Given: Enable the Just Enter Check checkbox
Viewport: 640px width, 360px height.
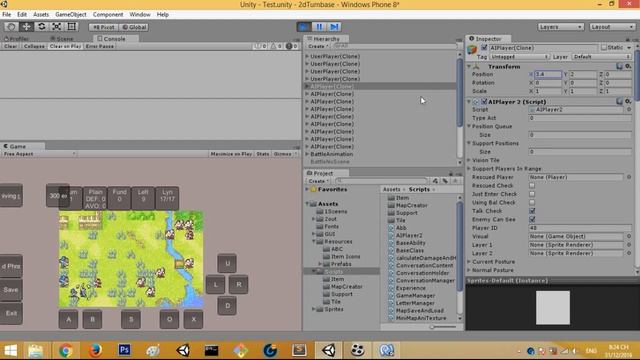Looking at the screenshot, I should click(532, 194).
